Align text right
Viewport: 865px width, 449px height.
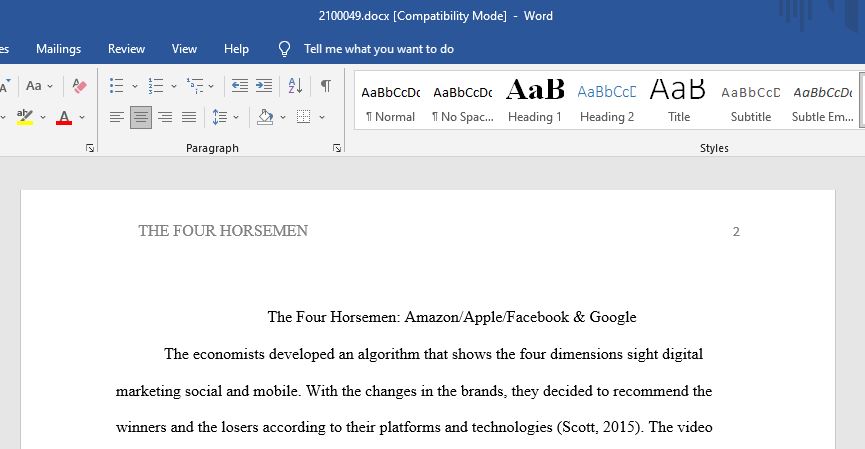tap(165, 117)
